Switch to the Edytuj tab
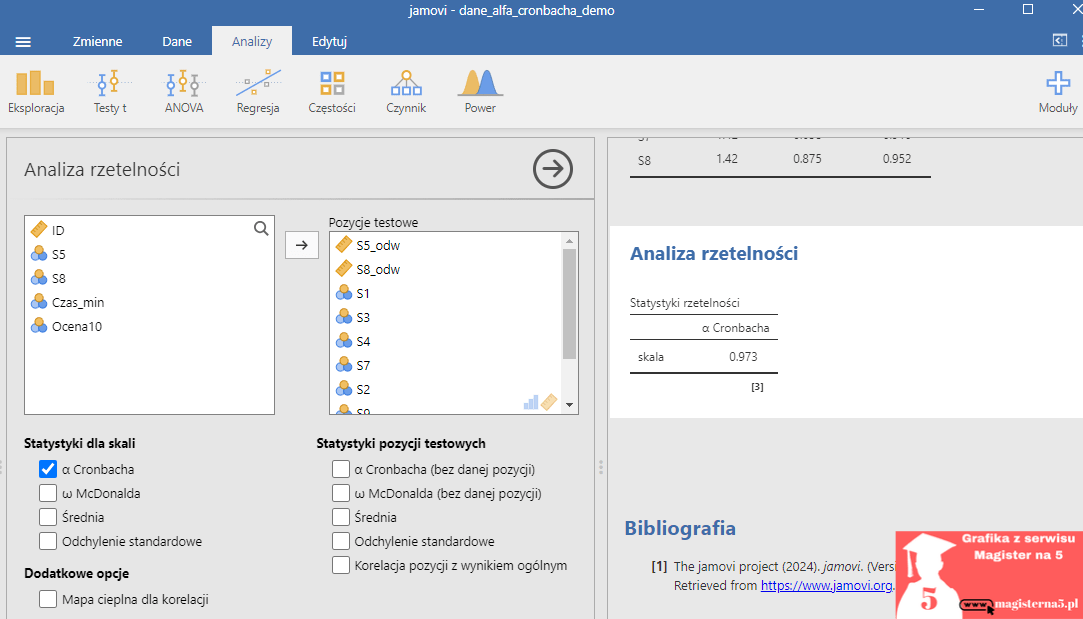The height and width of the screenshot is (619, 1083). point(329,42)
